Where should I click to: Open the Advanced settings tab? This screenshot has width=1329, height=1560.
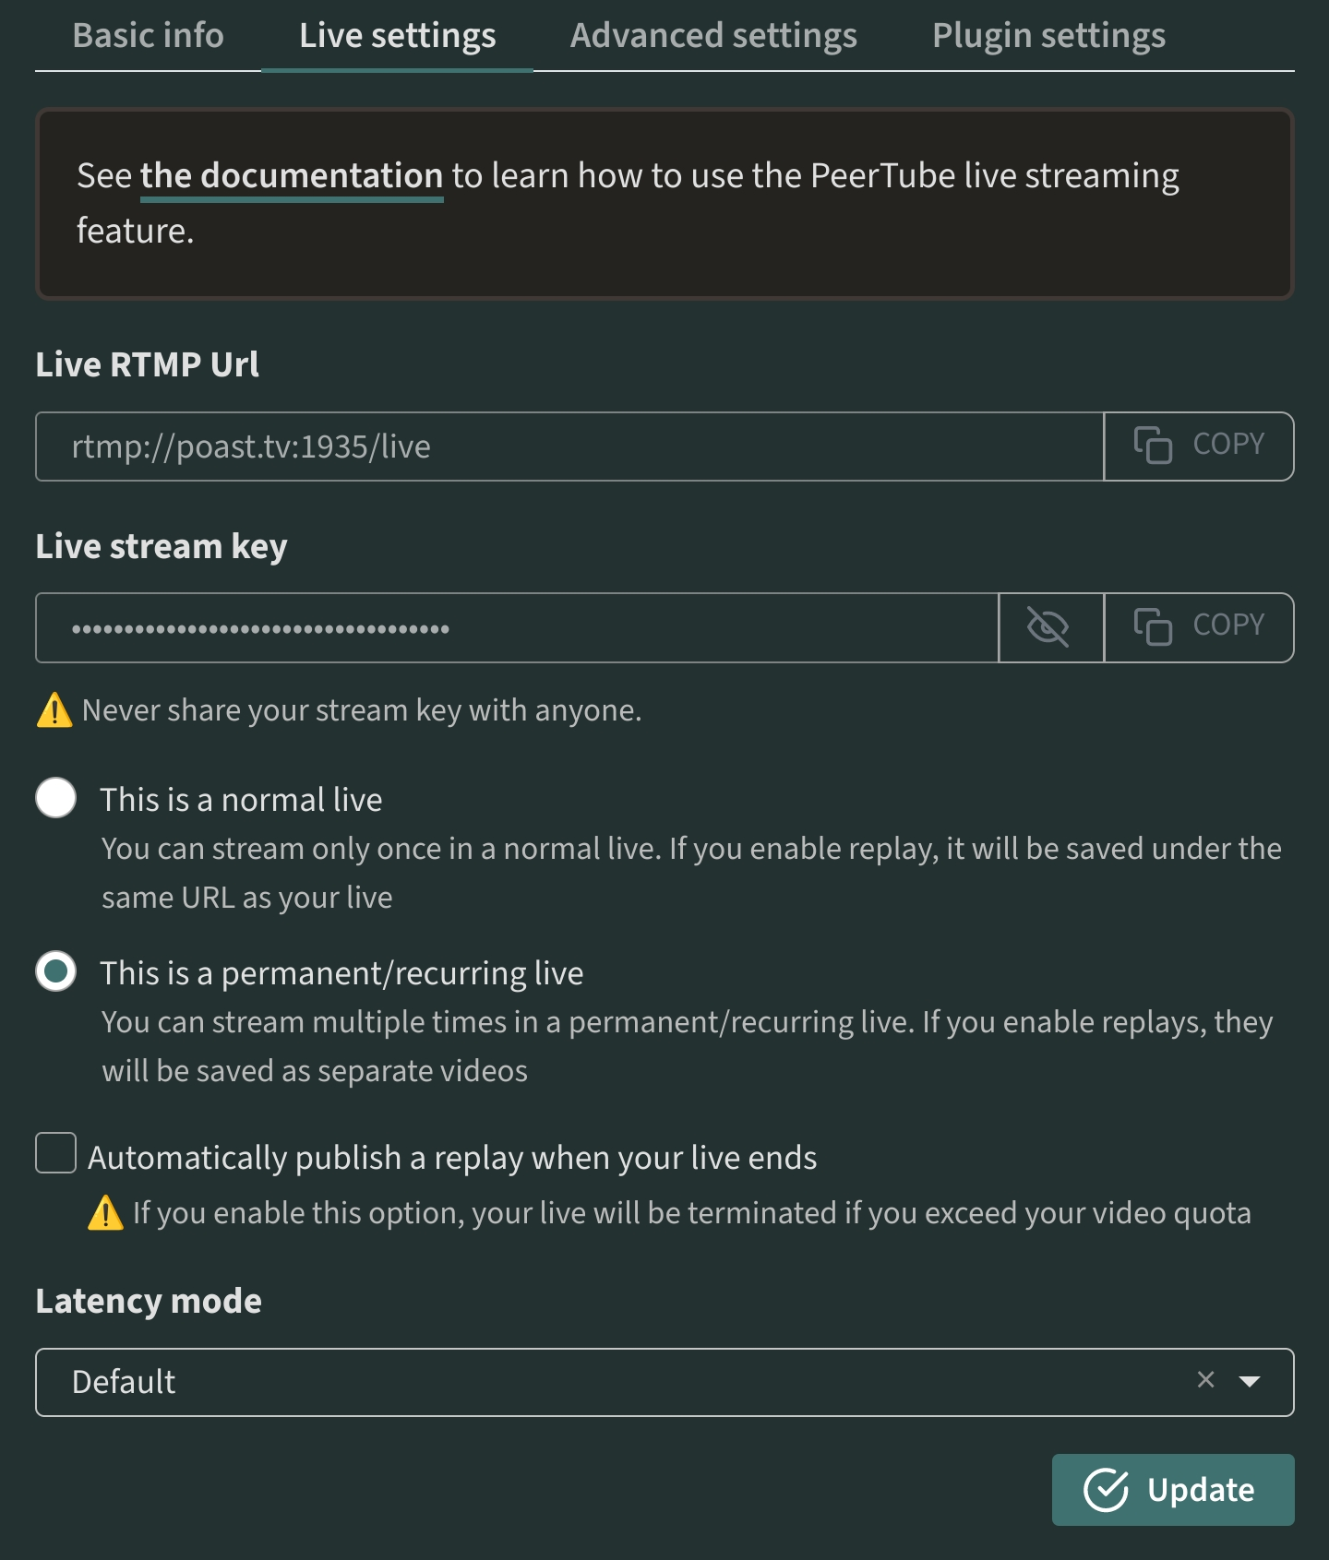tap(713, 36)
